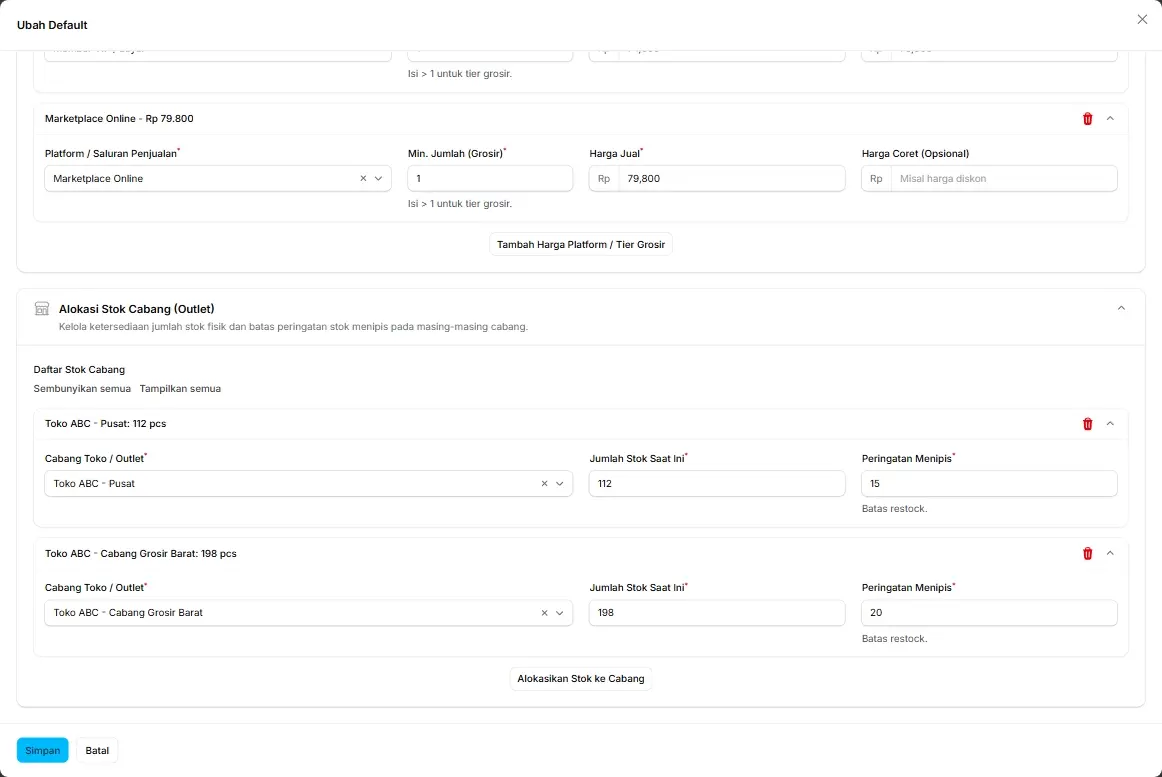Delete Cabang Grosir Barat stock entry
1162x777 pixels.
click(1087, 554)
